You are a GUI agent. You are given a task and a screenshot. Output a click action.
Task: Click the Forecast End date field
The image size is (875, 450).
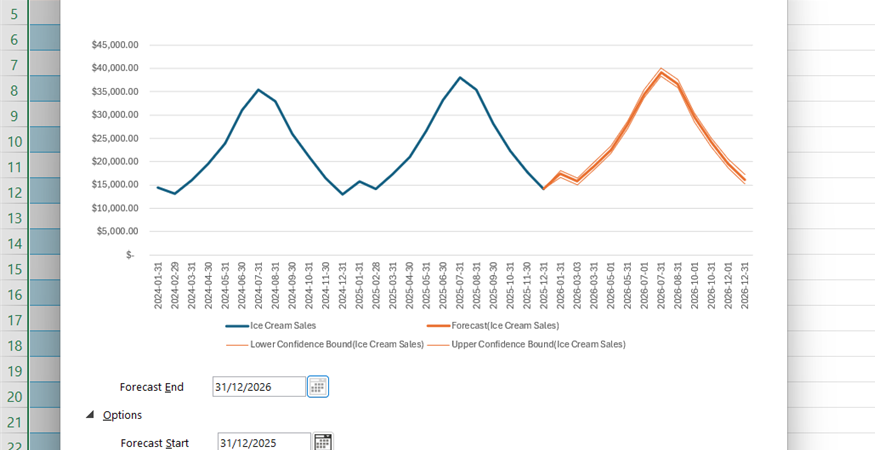259,386
